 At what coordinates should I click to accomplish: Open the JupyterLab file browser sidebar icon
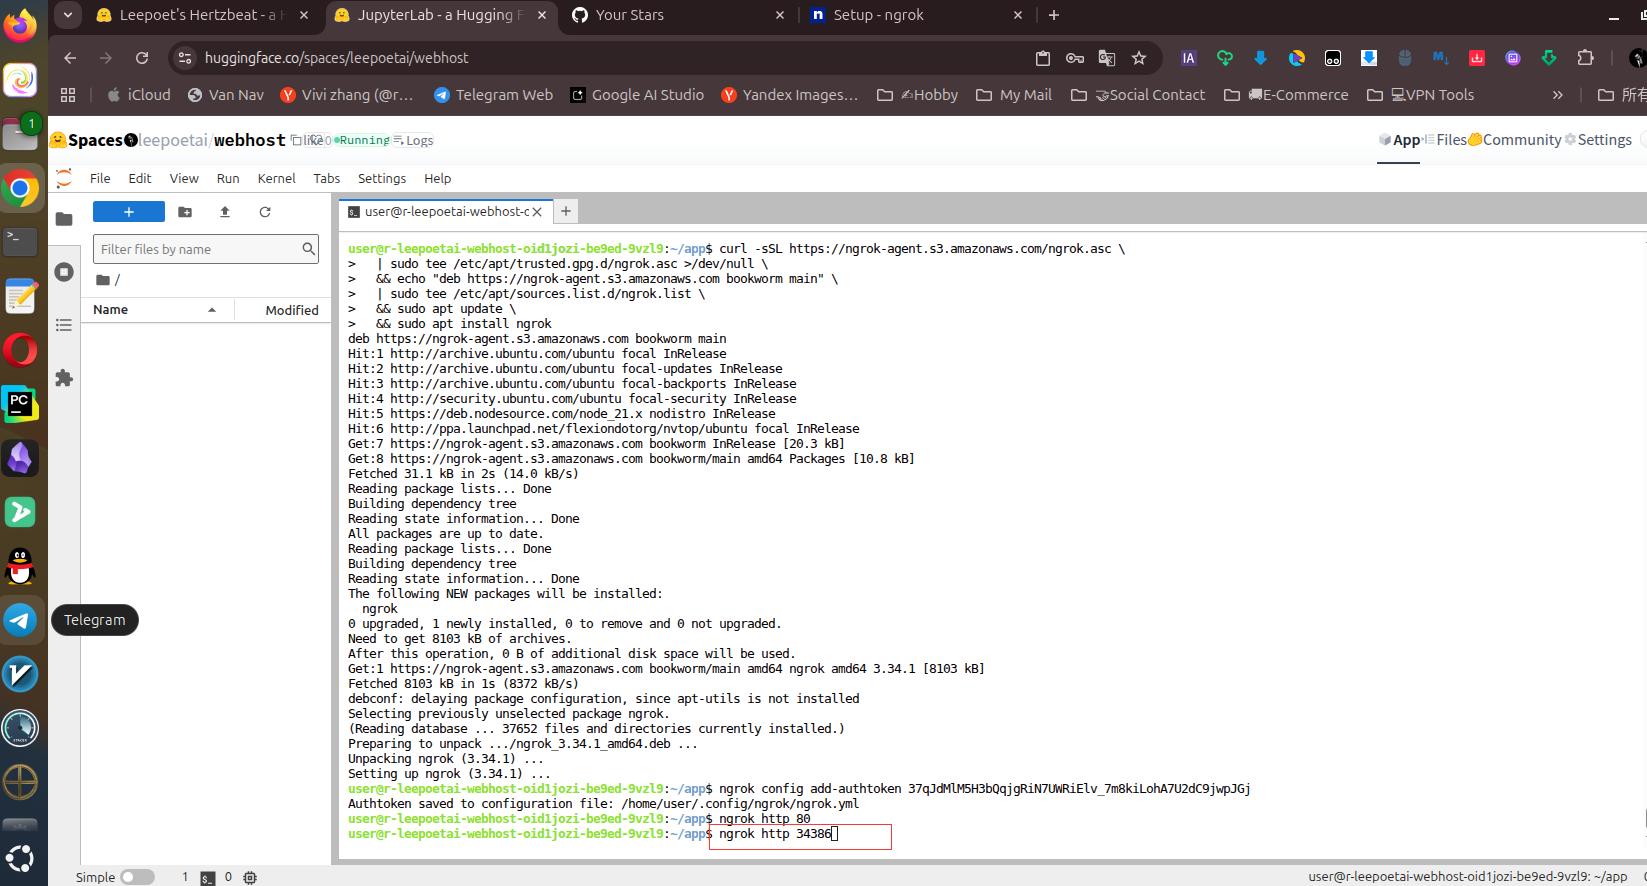coord(64,219)
